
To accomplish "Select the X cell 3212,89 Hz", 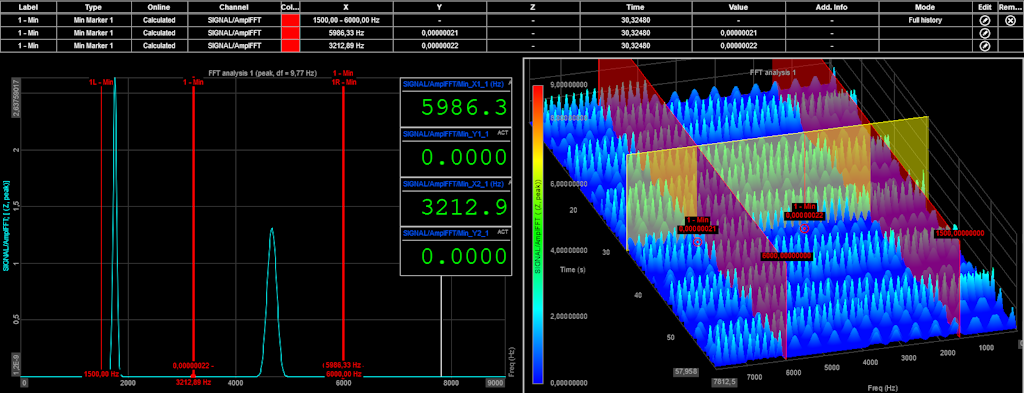I will point(346,46).
